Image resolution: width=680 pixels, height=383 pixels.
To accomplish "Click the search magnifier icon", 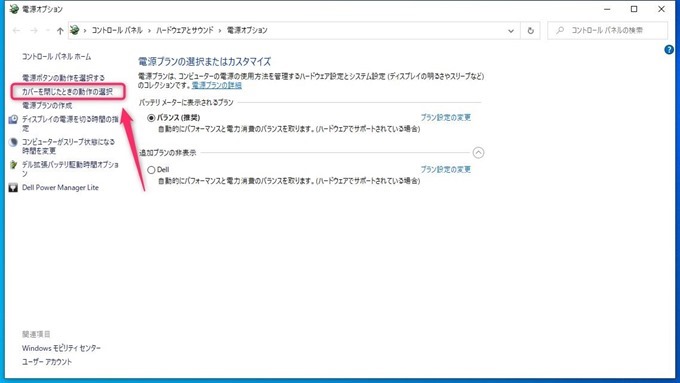I will coord(560,30).
